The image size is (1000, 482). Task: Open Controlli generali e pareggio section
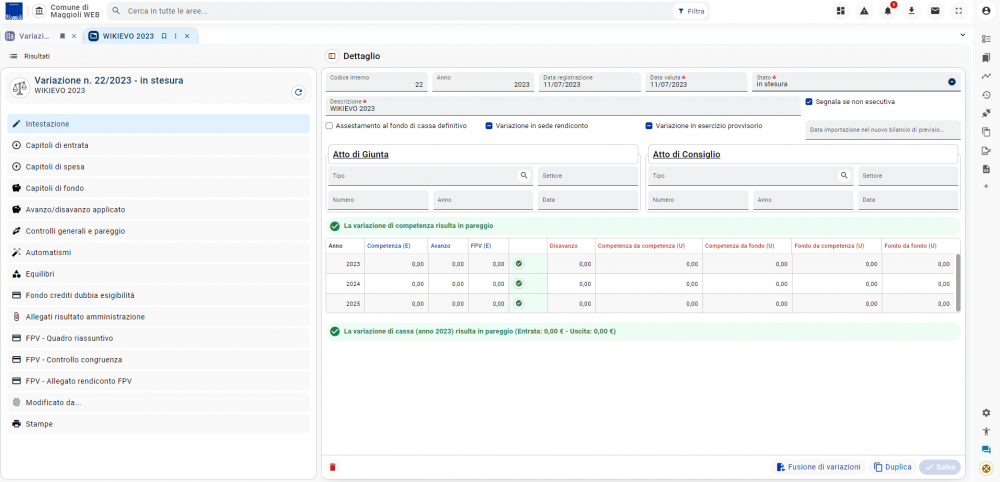[159, 231]
